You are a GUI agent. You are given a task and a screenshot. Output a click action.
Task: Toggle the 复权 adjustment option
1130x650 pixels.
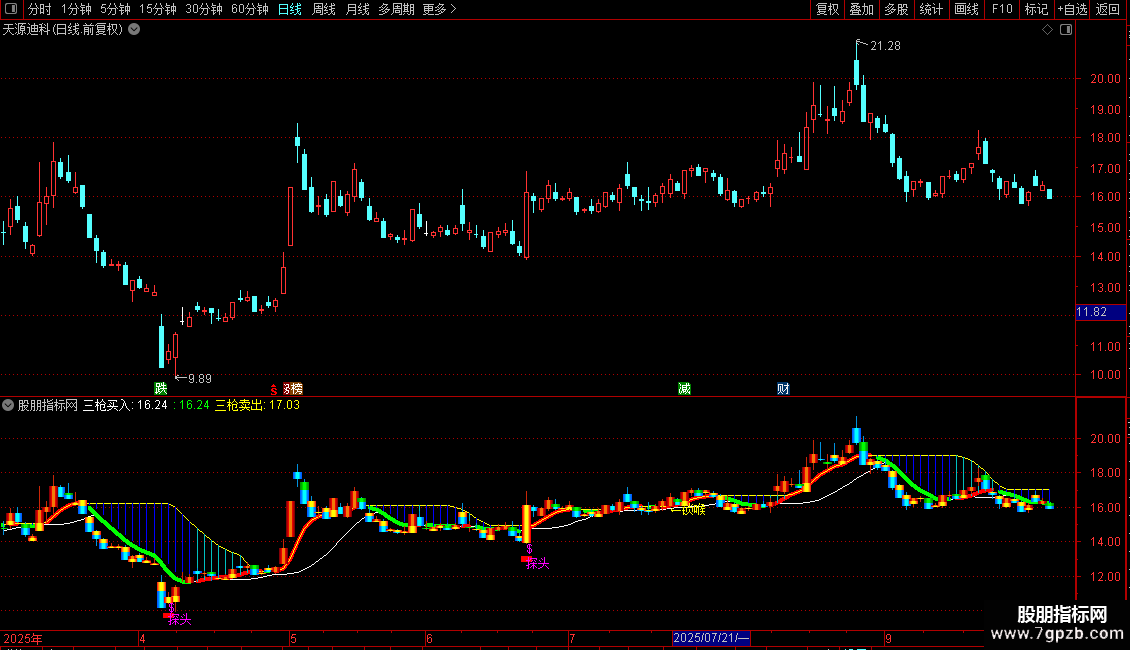point(827,9)
